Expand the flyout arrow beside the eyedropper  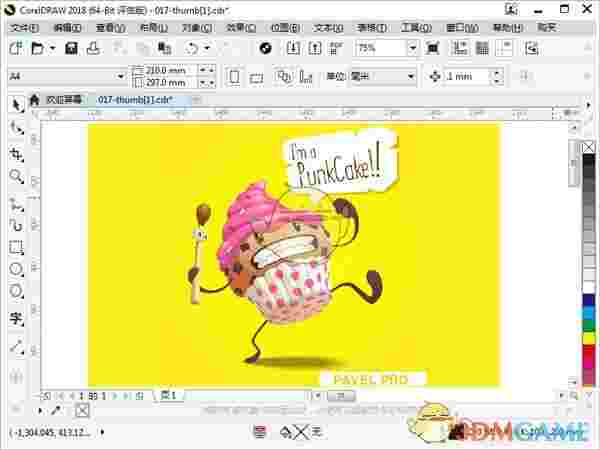tap(40, 411)
